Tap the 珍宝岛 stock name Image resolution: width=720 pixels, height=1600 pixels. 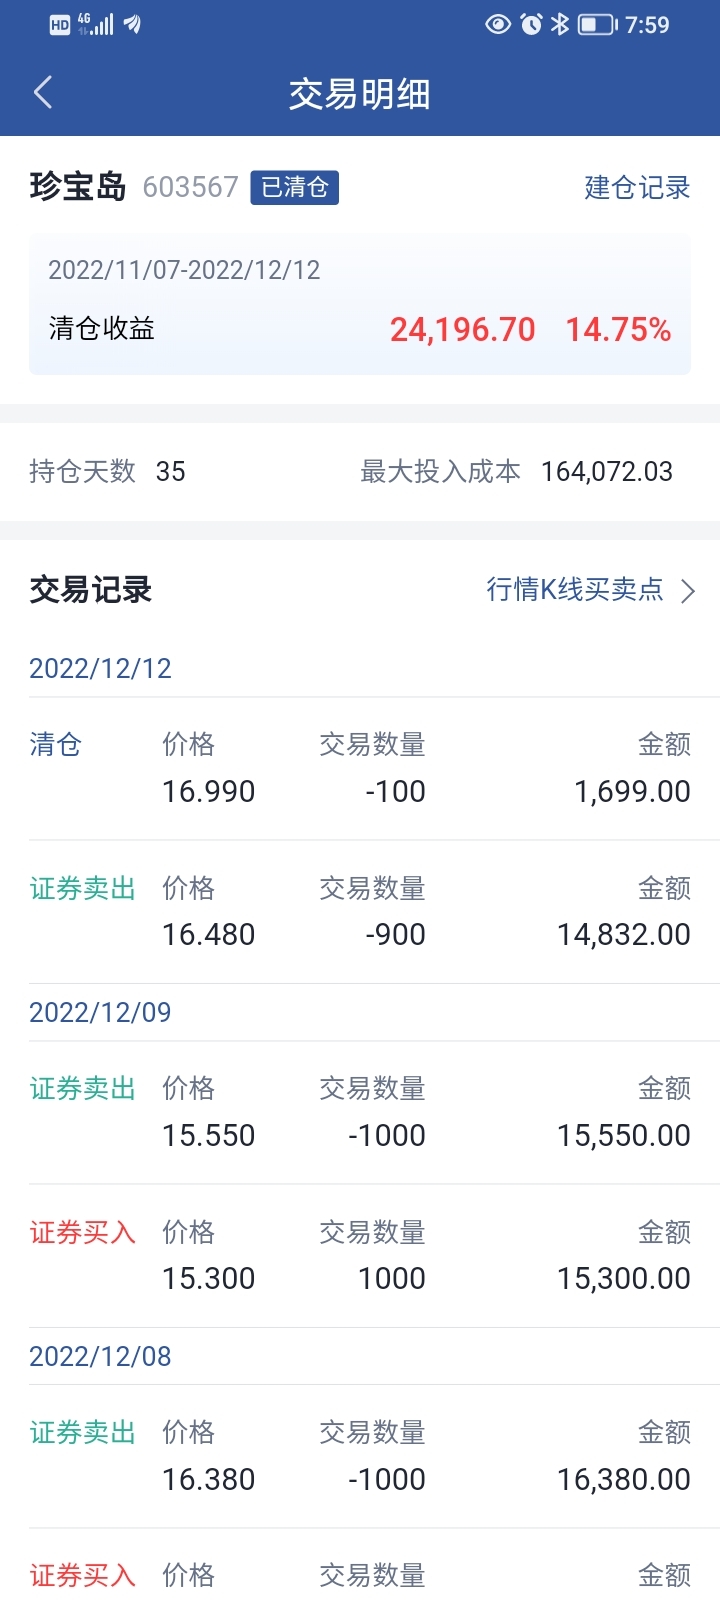tap(78, 187)
